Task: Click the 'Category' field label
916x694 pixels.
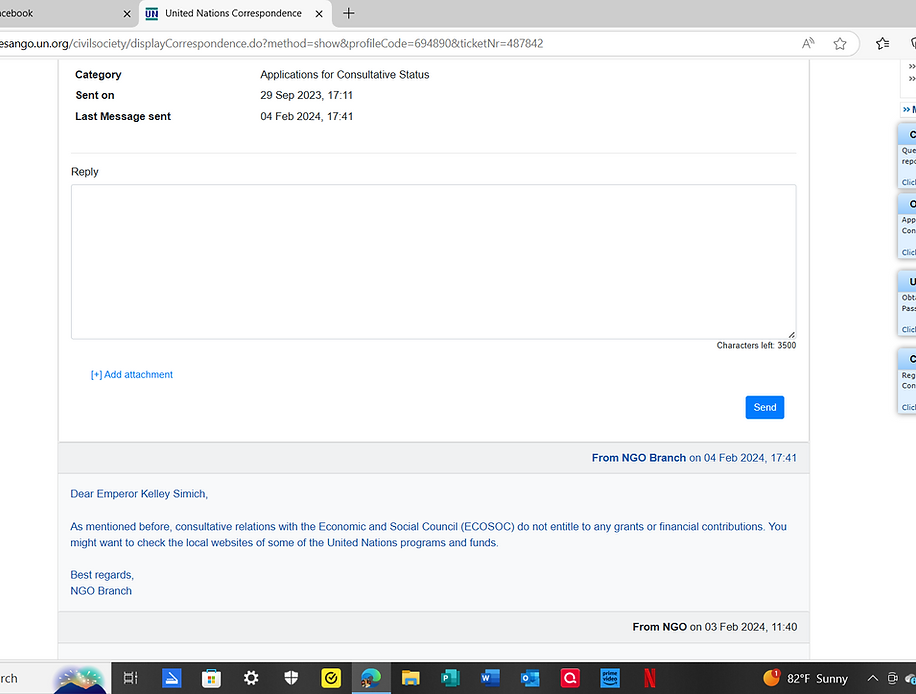Action: (98, 75)
